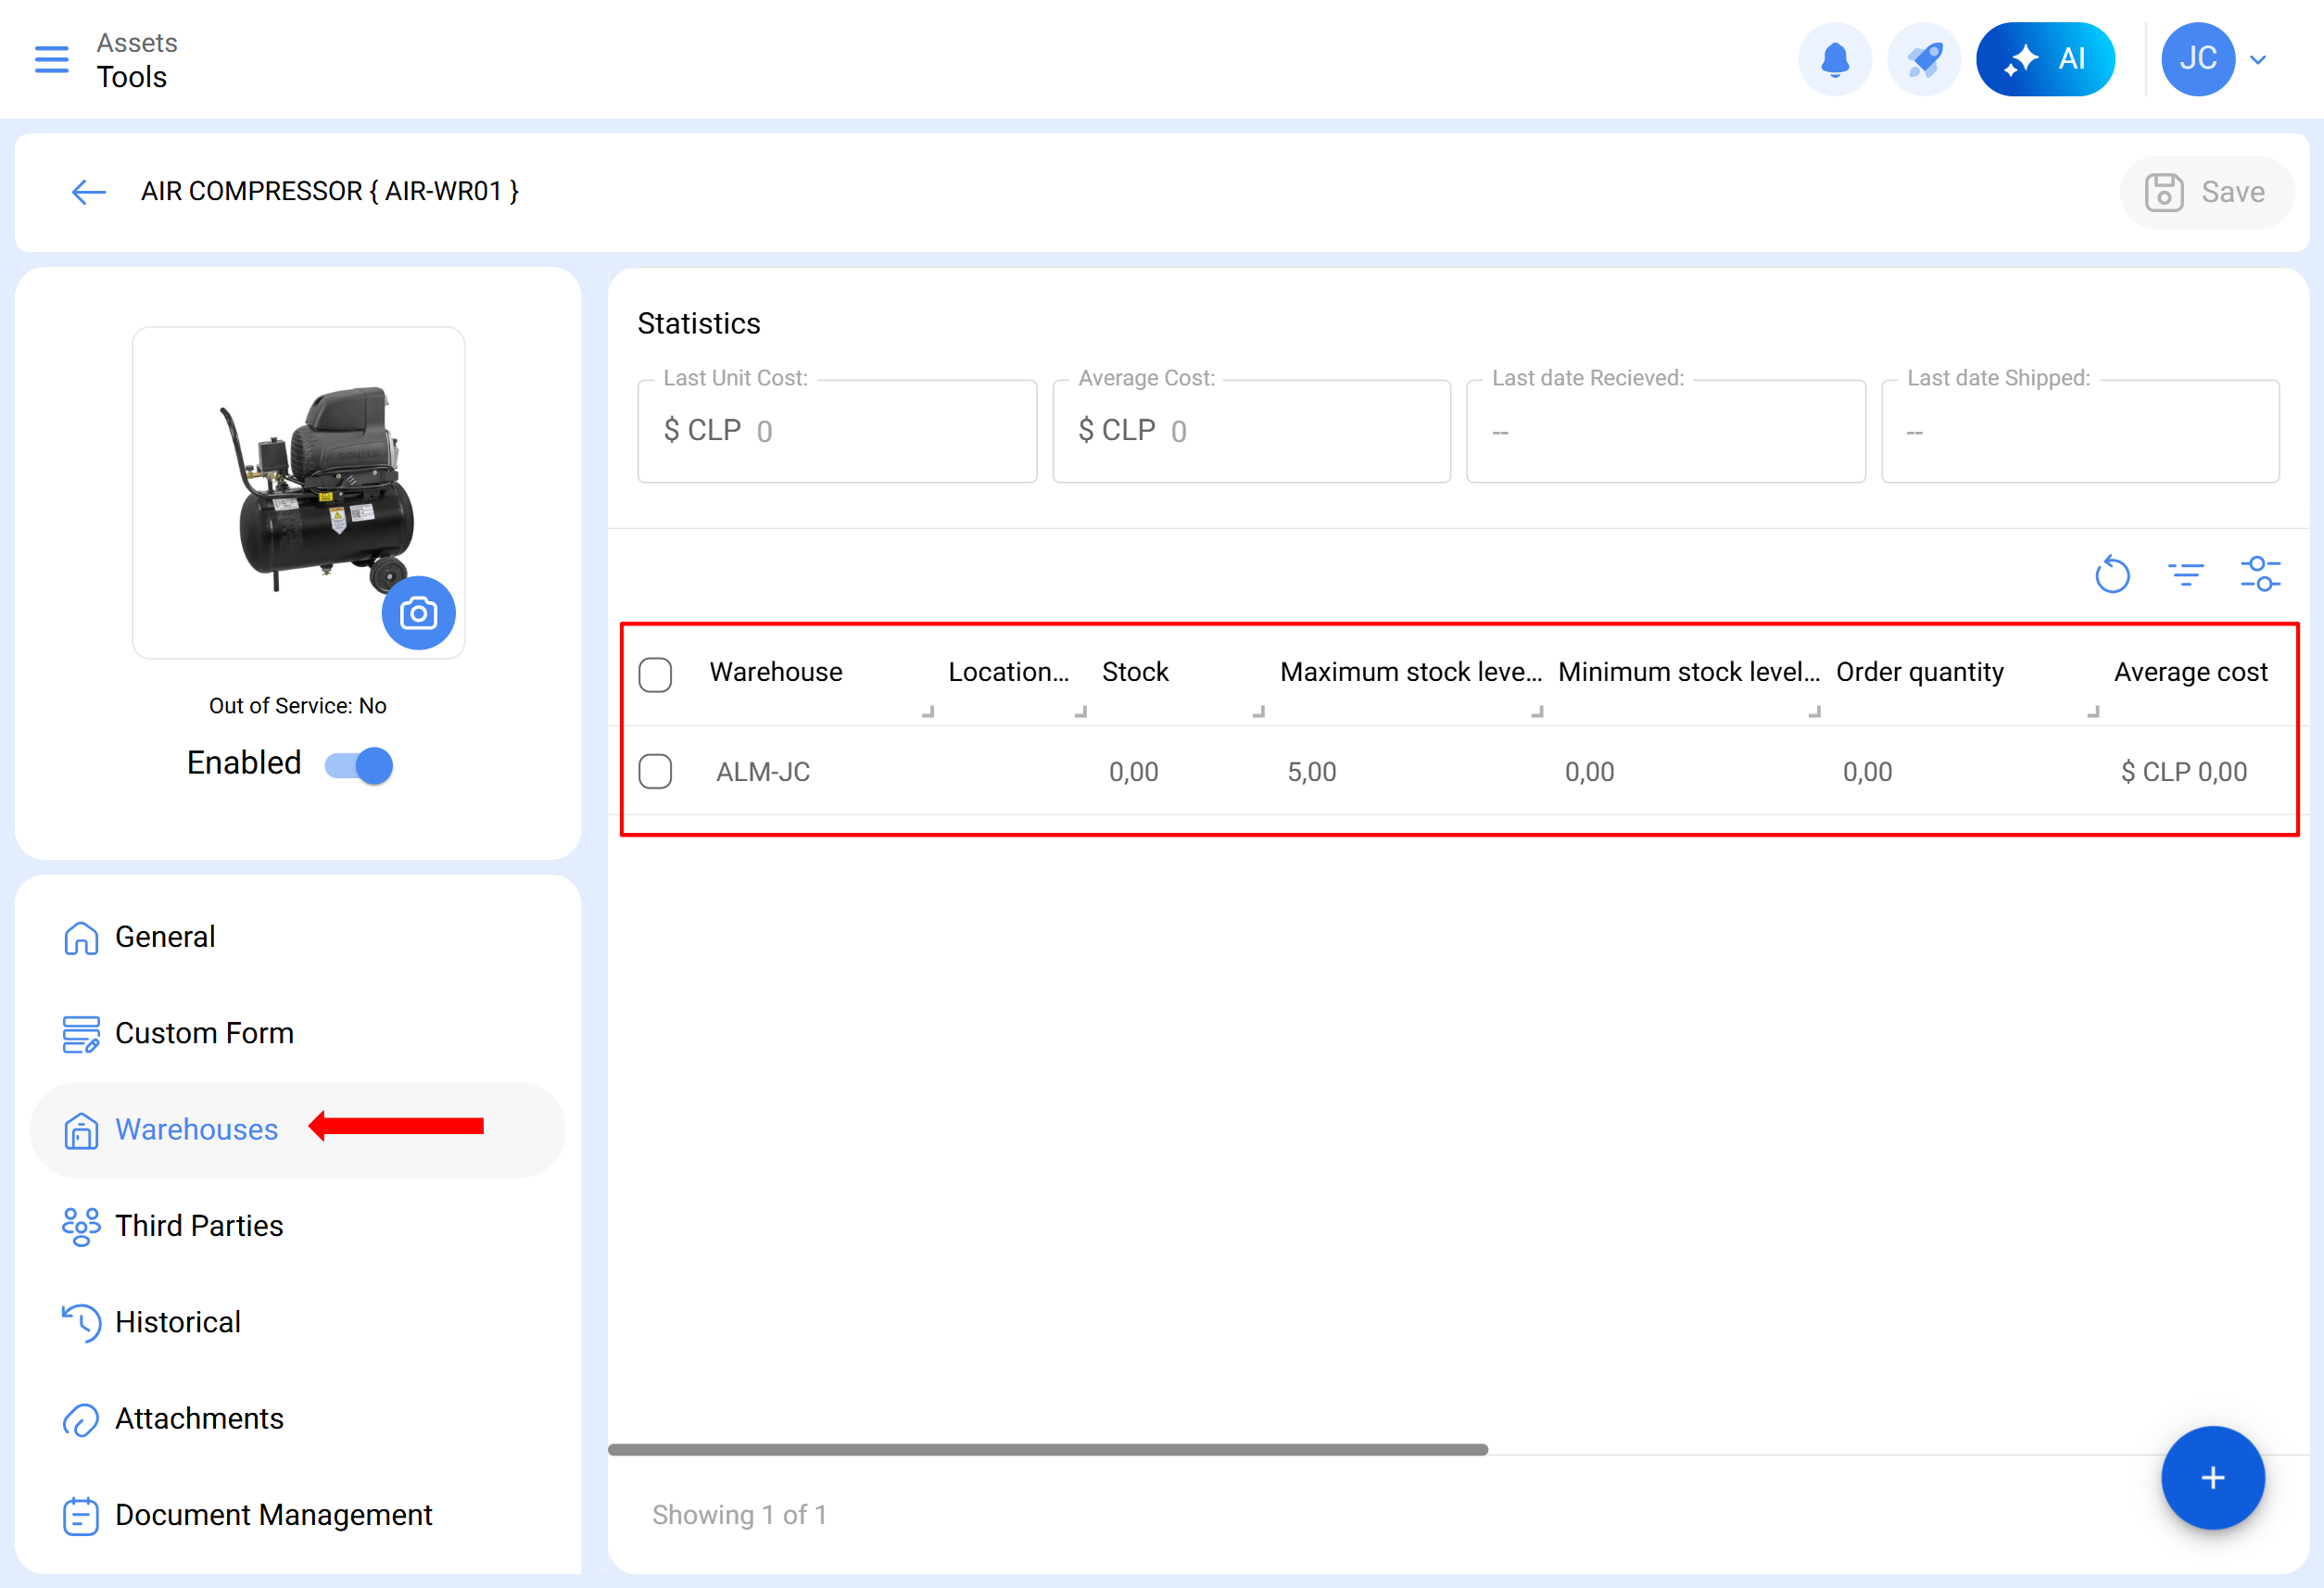Click the notifications bell icon
Screen dimensions: 2324x1588
tap(1834, 59)
